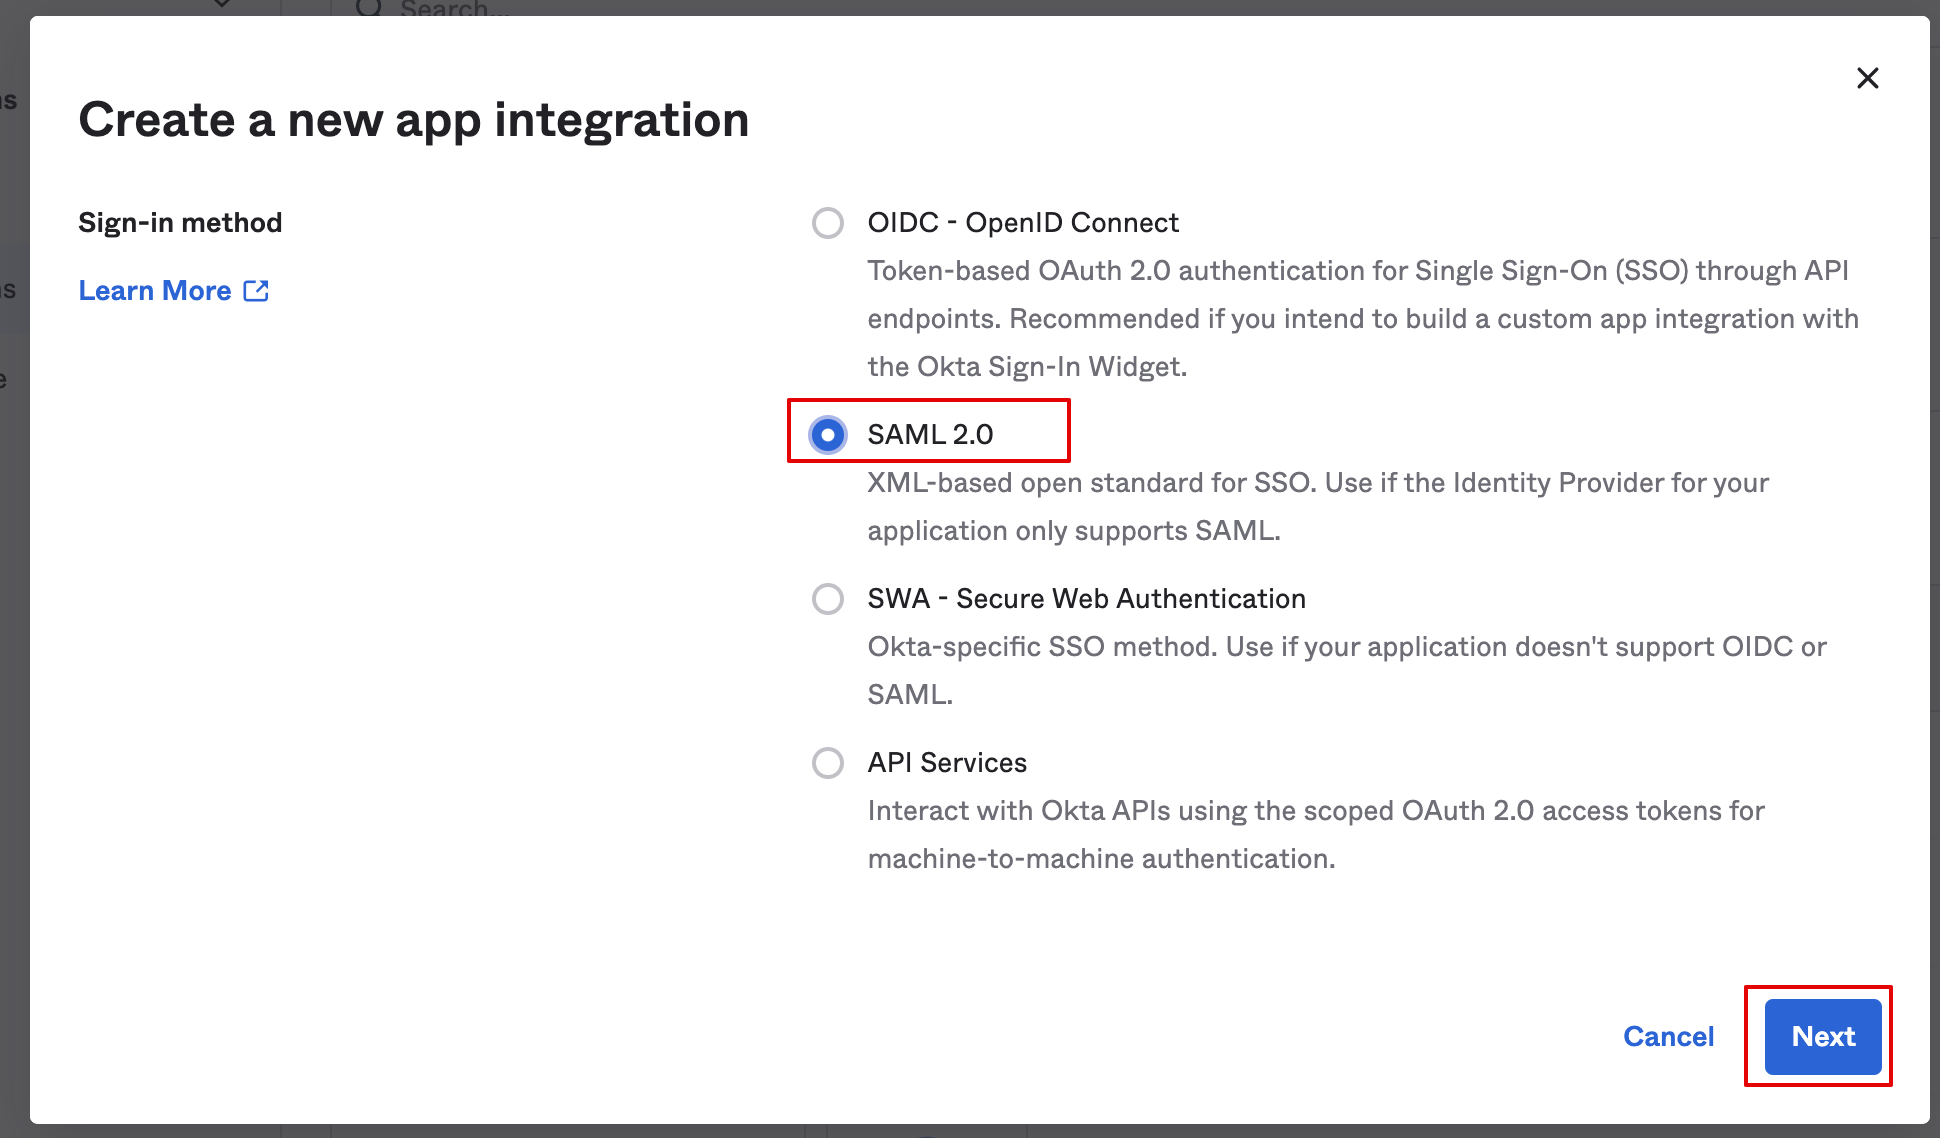This screenshot has width=1940, height=1138.
Task: Pick the API Services radio circle
Action: 828,763
